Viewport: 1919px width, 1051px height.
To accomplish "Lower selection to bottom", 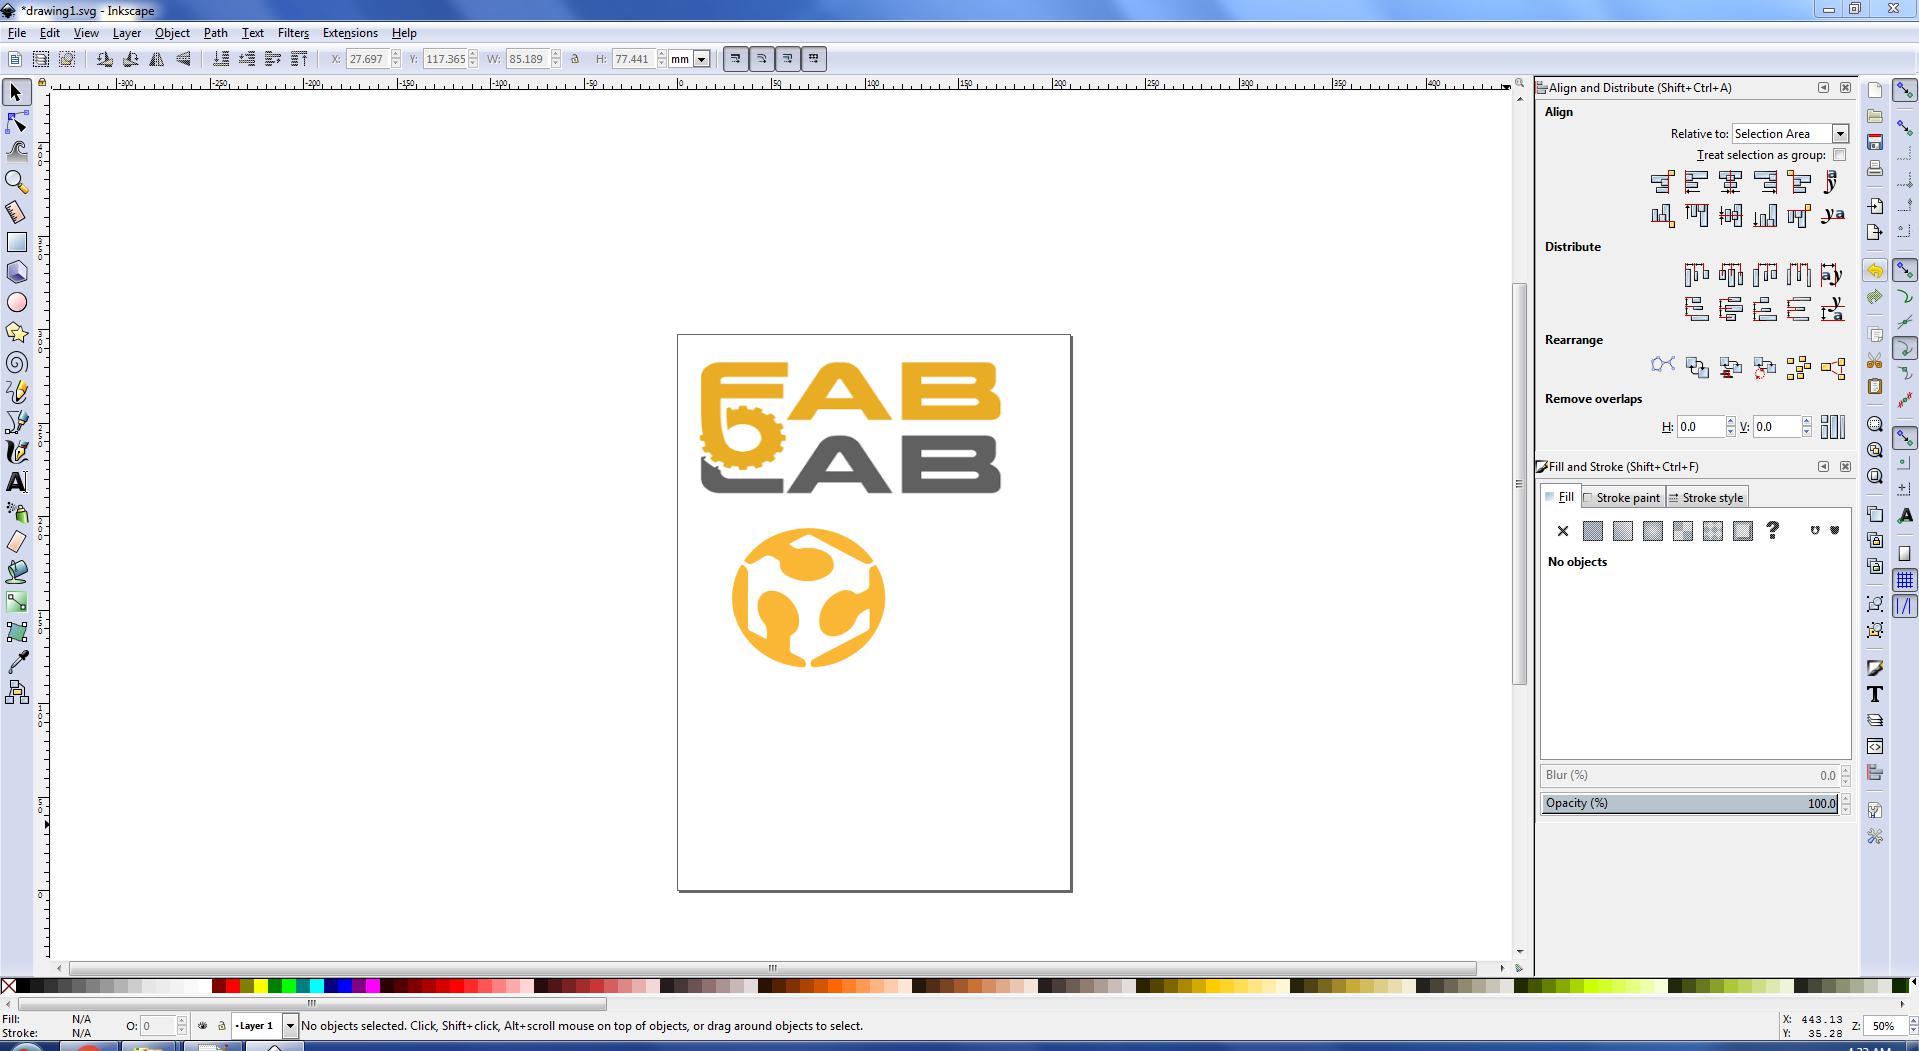I will pyautogui.click(x=221, y=59).
